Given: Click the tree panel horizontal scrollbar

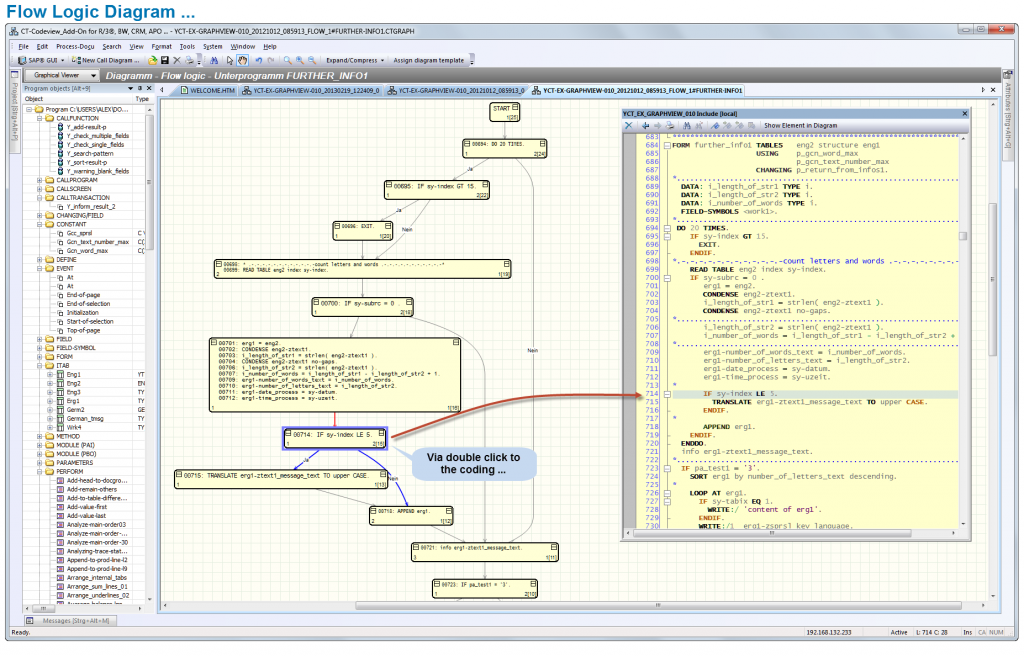Looking at the screenshot, I should point(44,608).
